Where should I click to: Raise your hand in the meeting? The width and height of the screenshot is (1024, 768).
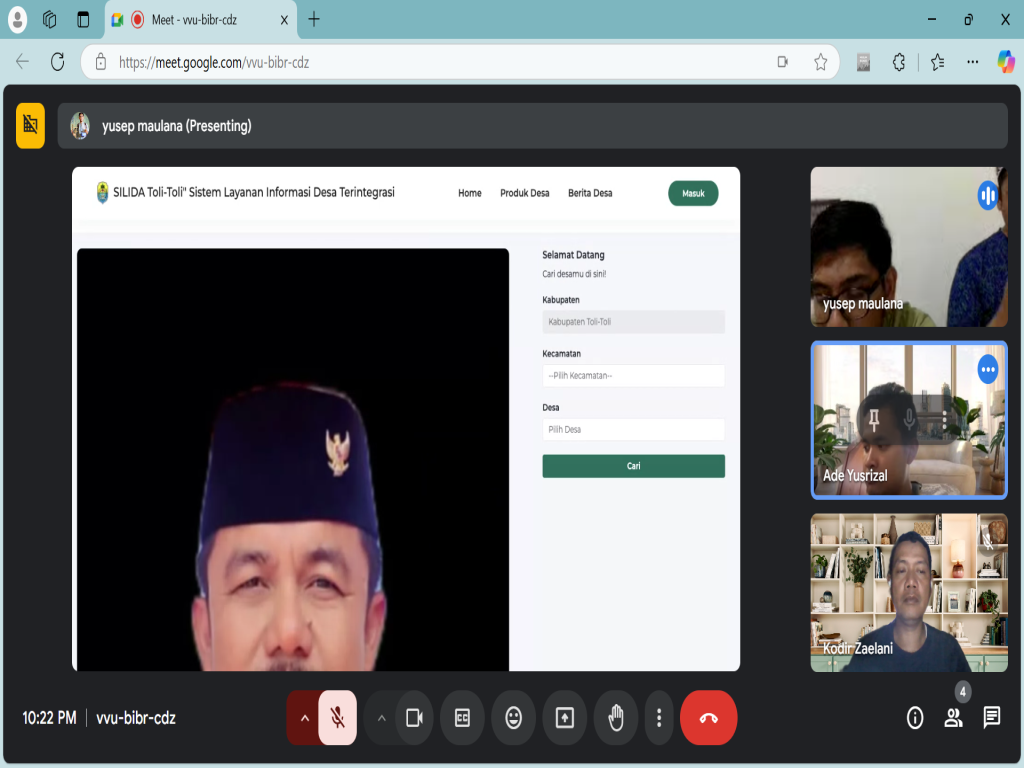[616, 718]
